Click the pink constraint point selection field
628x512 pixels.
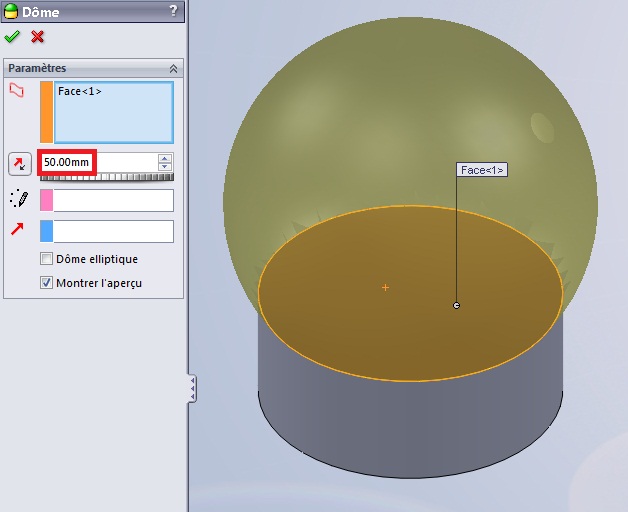(112, 200)
